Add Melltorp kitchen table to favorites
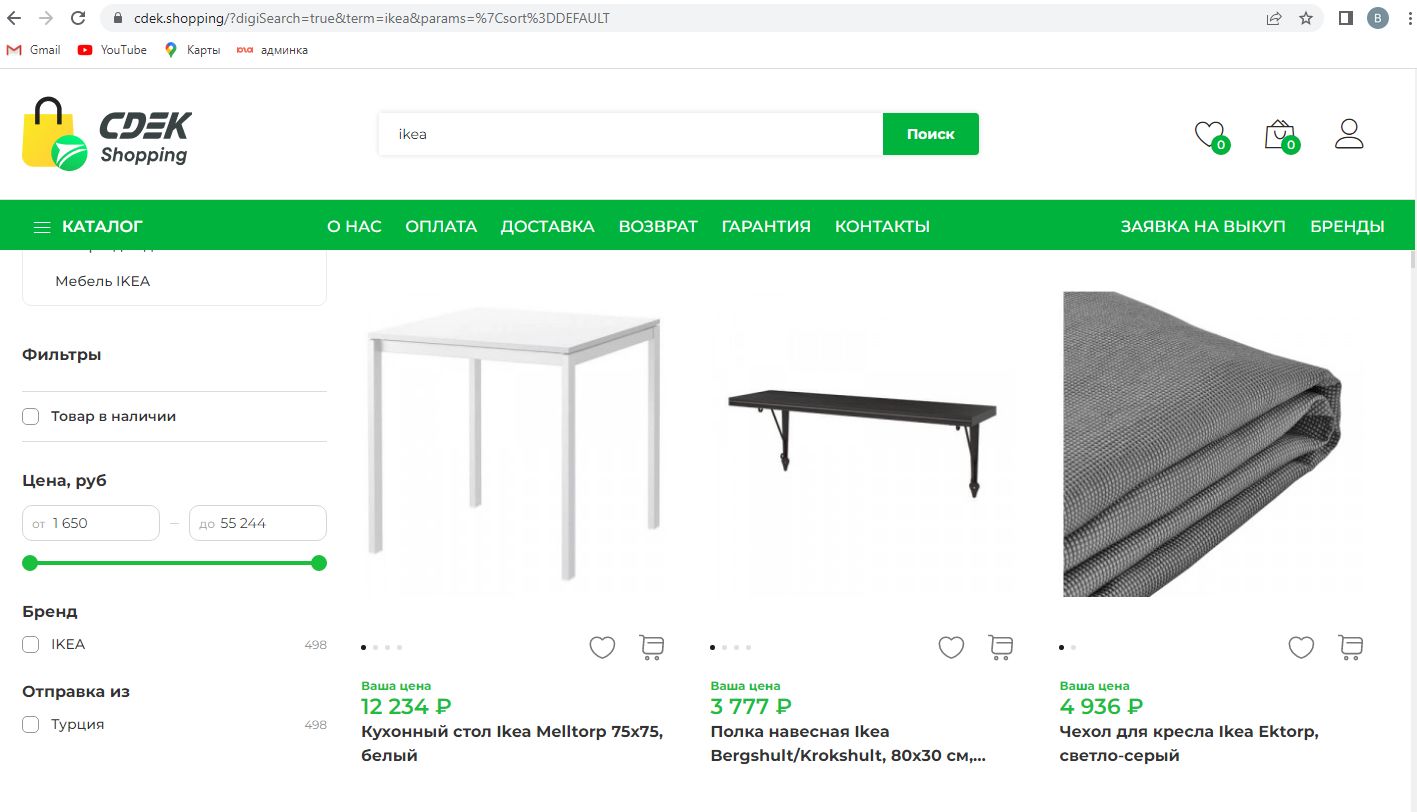The width and height of the screenshot is (1417, 812). click(602, 648)
